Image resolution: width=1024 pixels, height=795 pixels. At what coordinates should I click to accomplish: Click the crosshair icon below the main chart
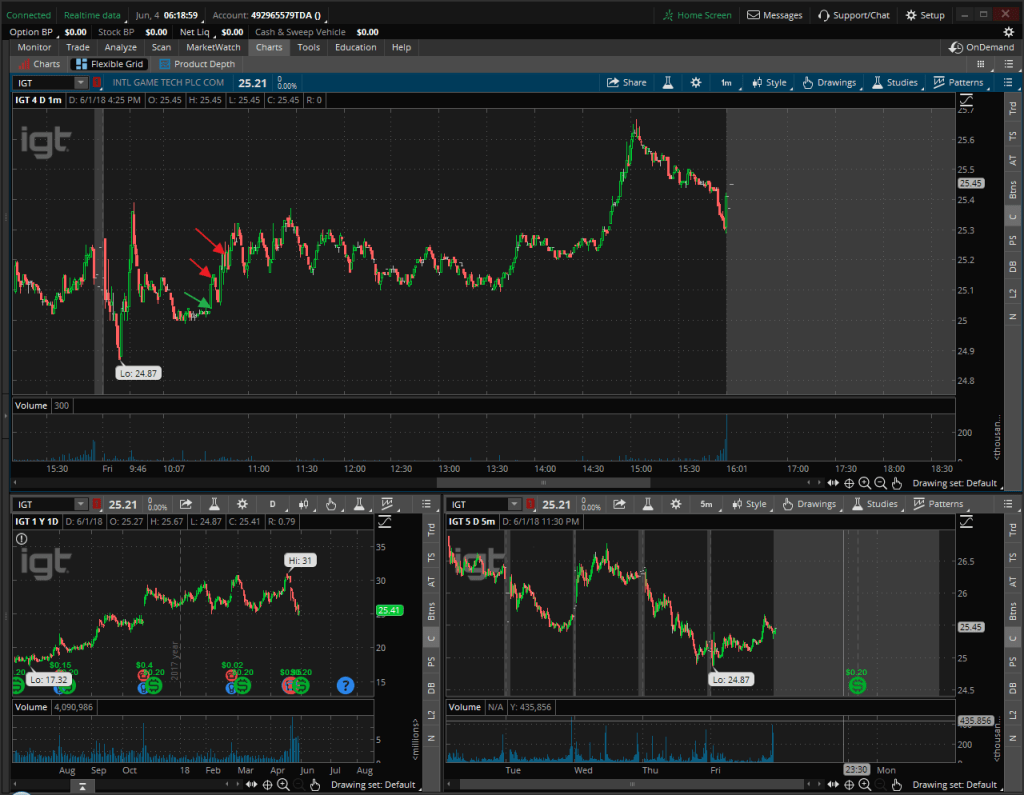(849, 482)
